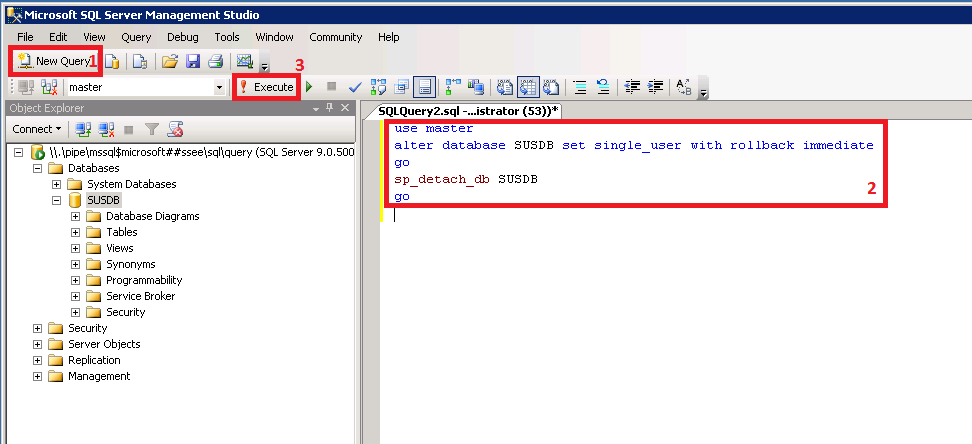
Task: Open the SQL Editor toolbar options arrow
Action: tap(703, 92)
